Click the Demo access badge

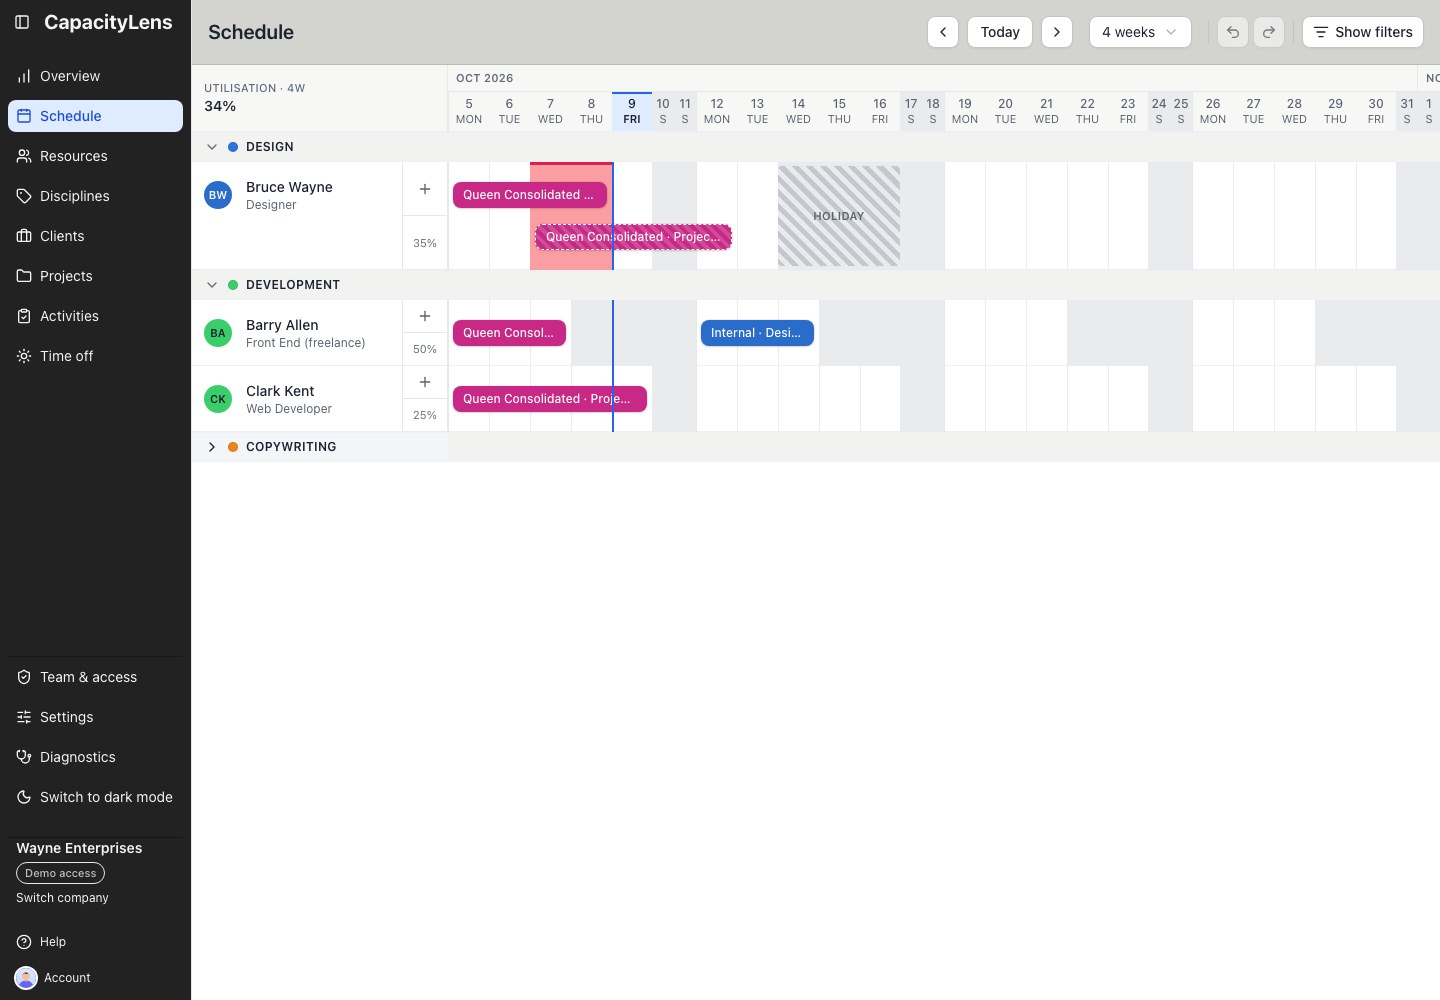pos(60,873)
